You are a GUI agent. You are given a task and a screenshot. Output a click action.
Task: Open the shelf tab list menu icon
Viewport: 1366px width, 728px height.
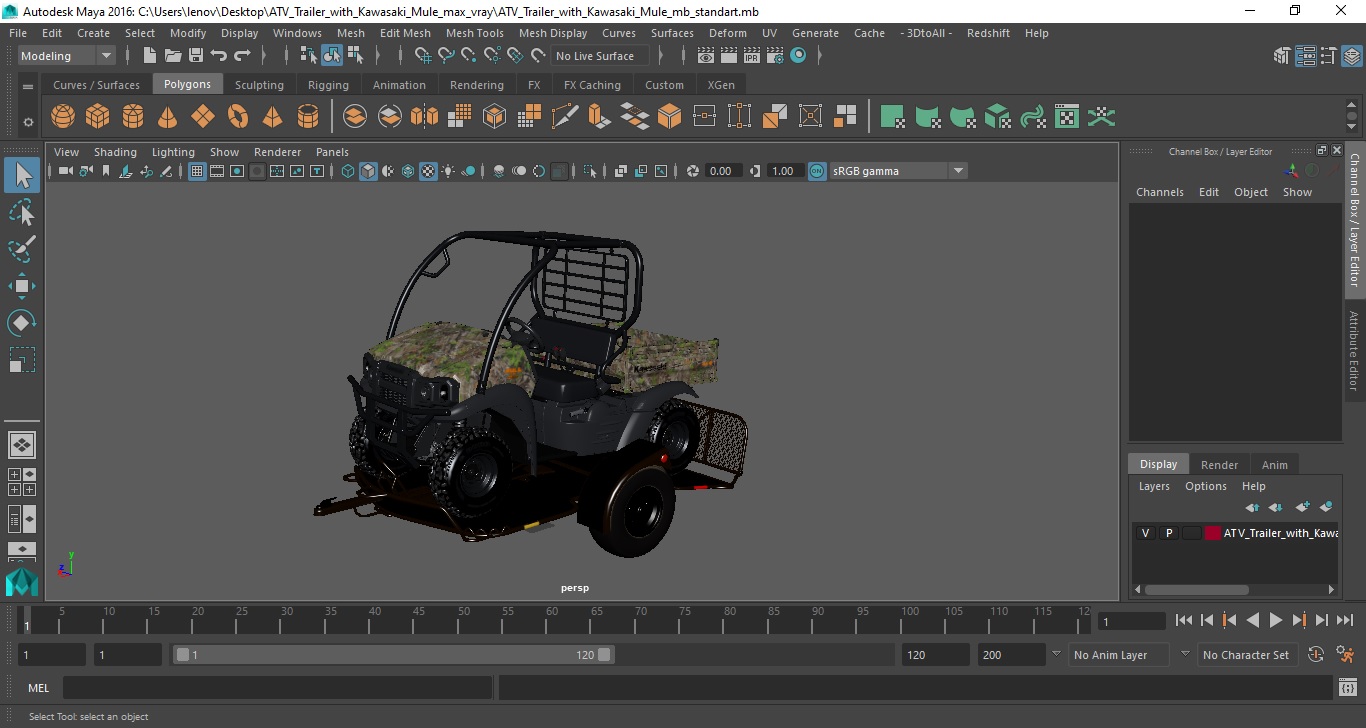[28, 86]
